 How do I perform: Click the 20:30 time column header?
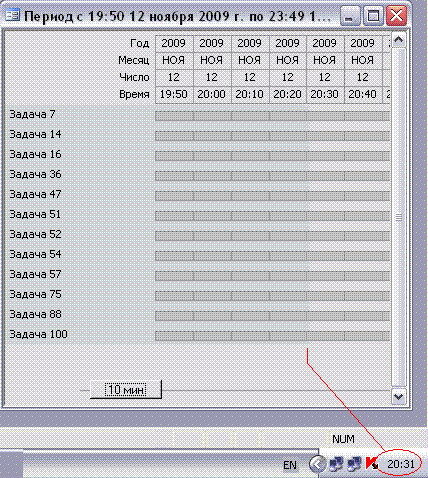pos(325,94)
